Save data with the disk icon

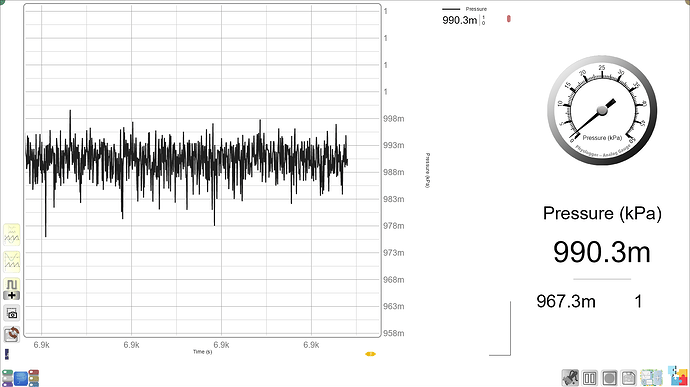(629, 378)
